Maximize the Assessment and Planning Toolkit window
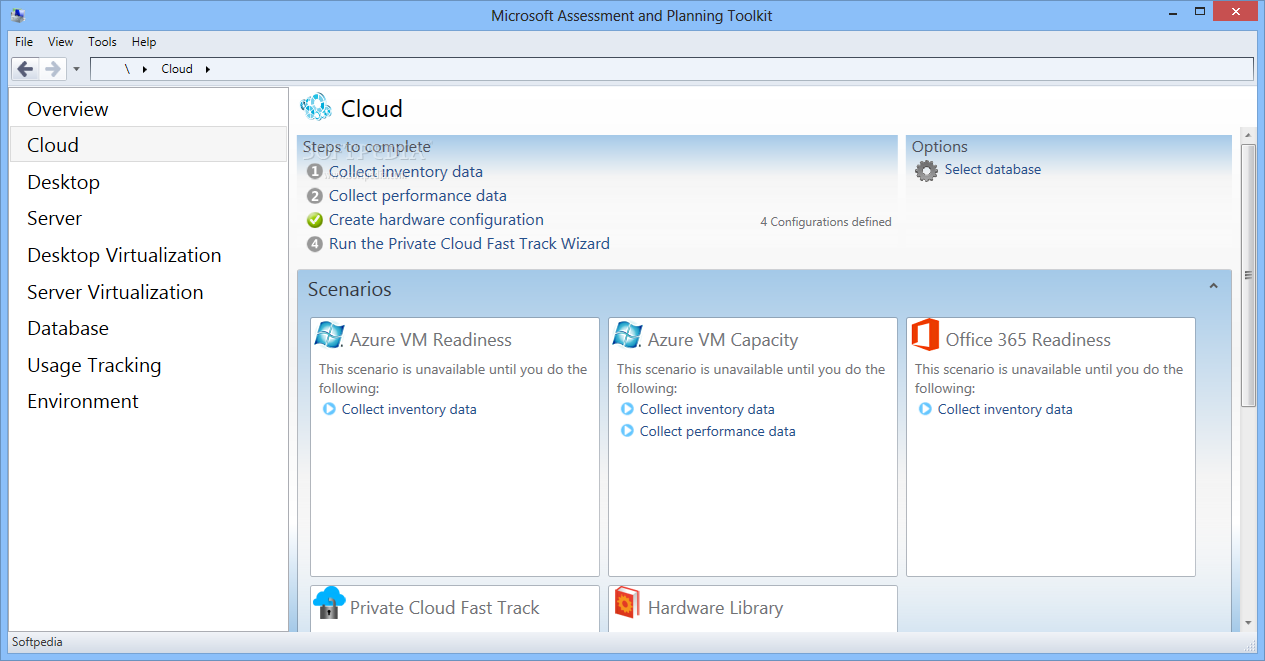The height and width of the screenshot is (661, 1265). click(1202, 13)
